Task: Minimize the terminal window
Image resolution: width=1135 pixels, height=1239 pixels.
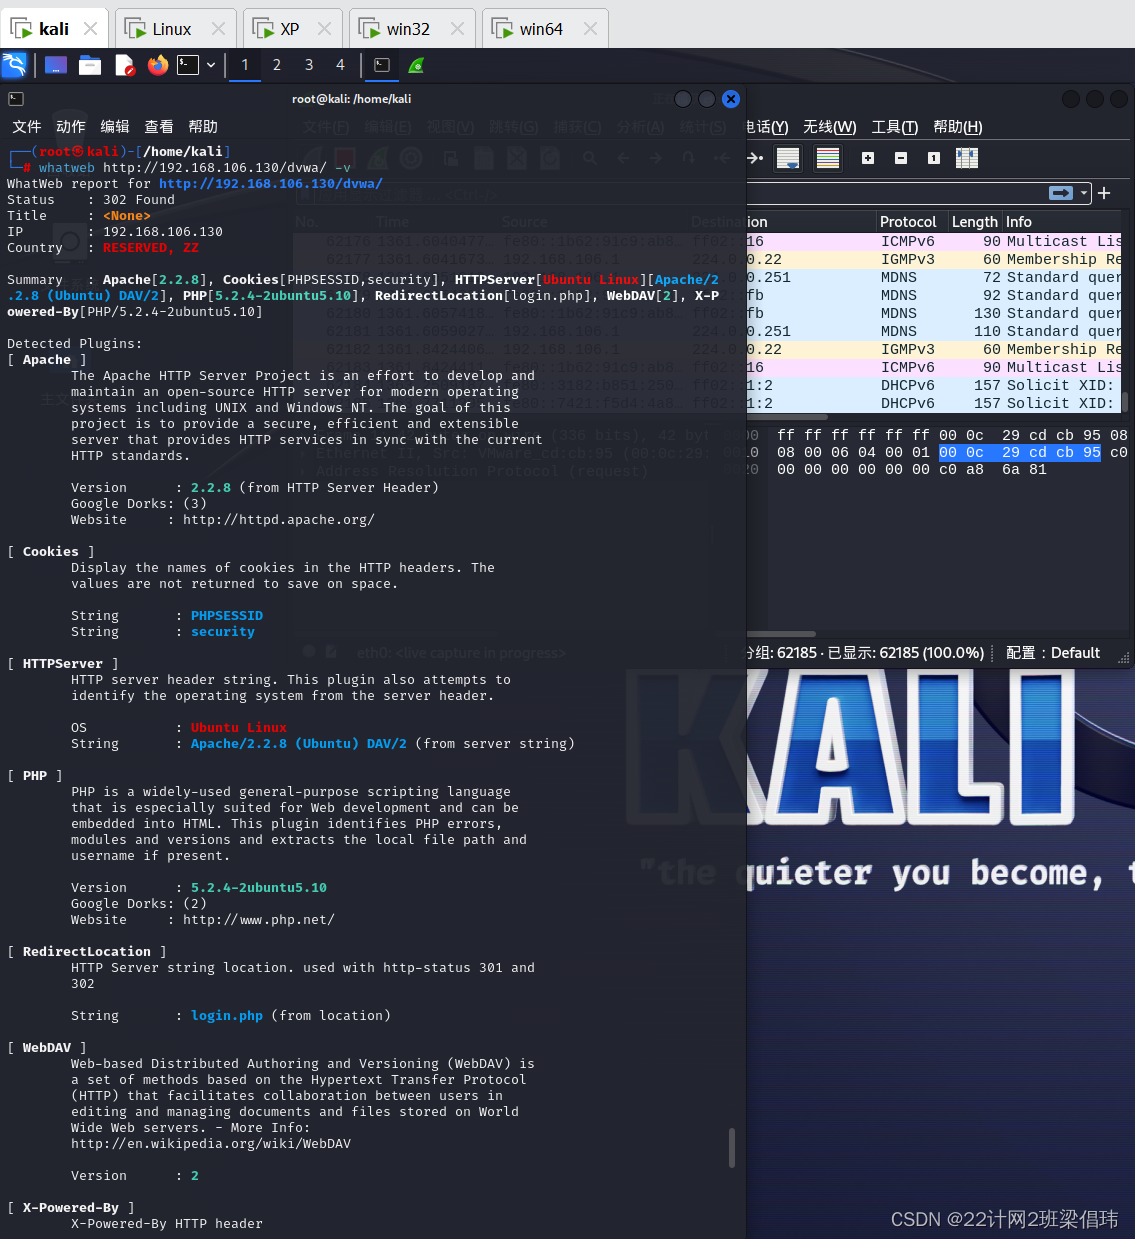Action: pyautogui.click(x=683, y=99)
